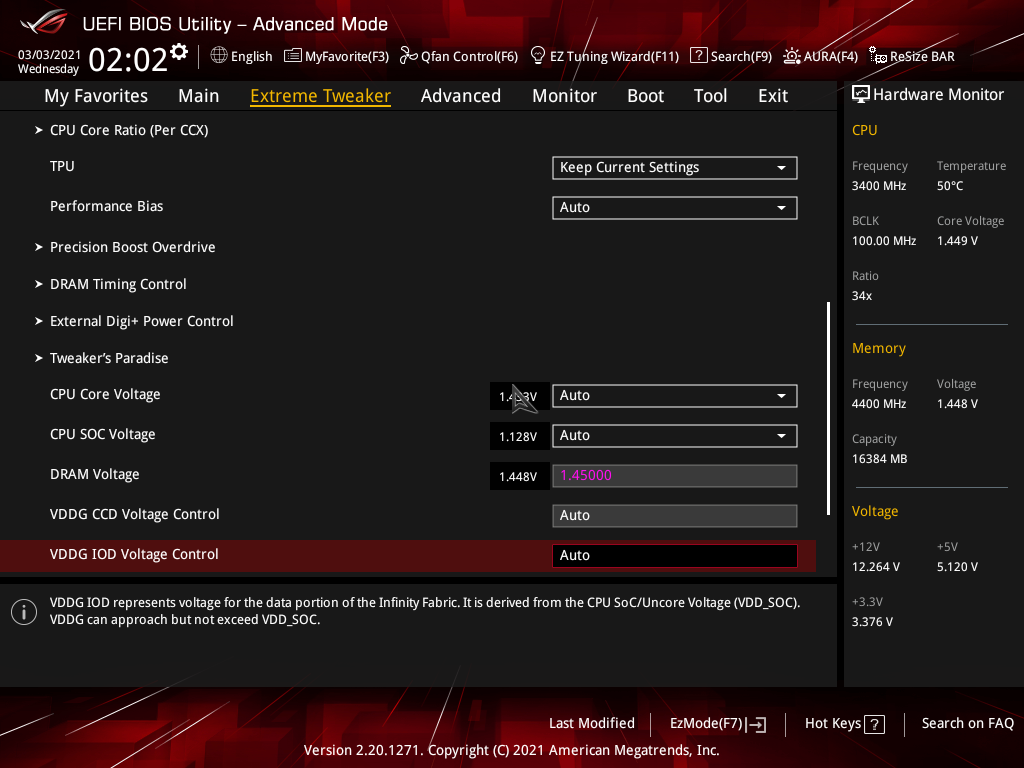Switch to the Main tab
Viewport: 1024px width, 768px height.
click(x=199, y=96)
